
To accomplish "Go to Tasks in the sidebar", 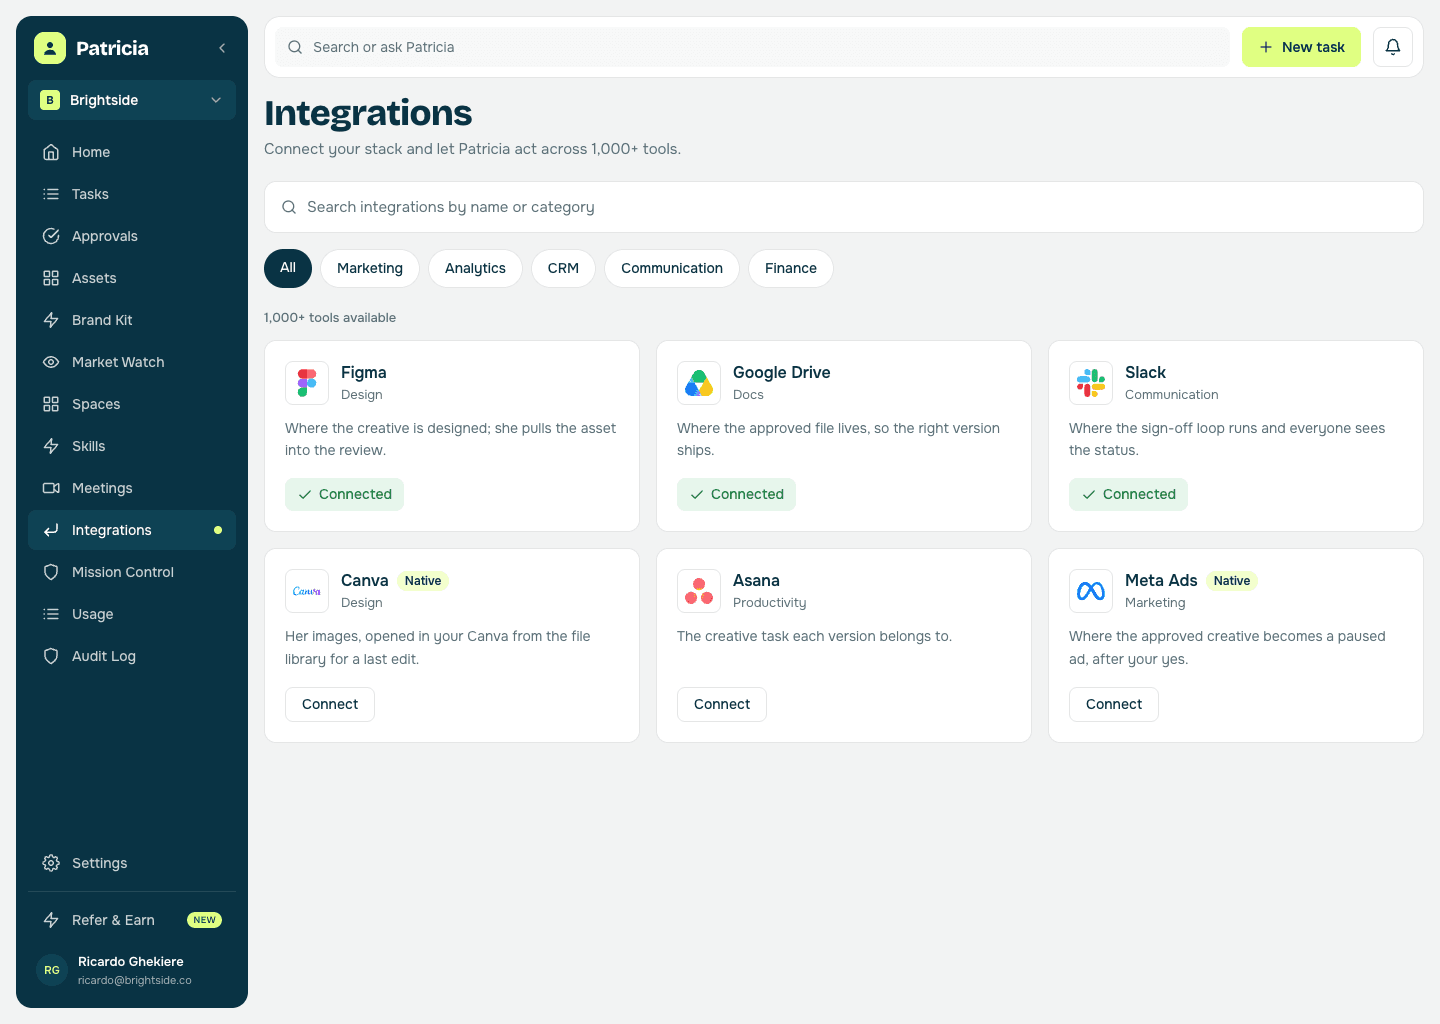I will [x=132, y=194].
